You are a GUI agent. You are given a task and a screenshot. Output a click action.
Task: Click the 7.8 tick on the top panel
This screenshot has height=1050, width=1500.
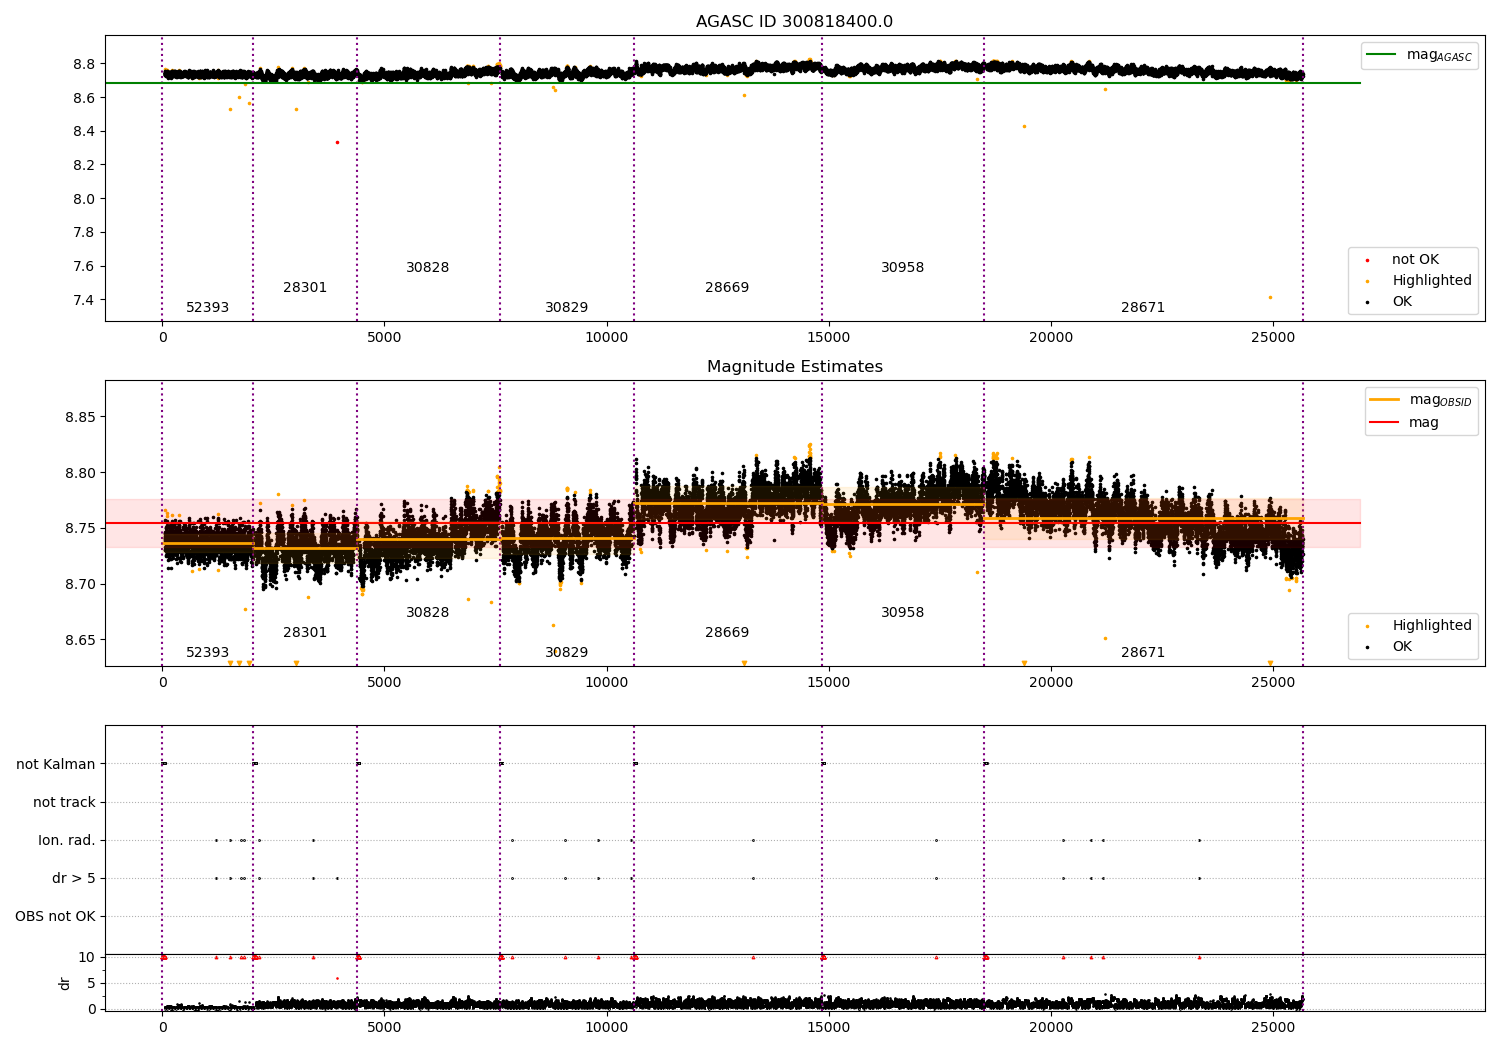point(83,233)
